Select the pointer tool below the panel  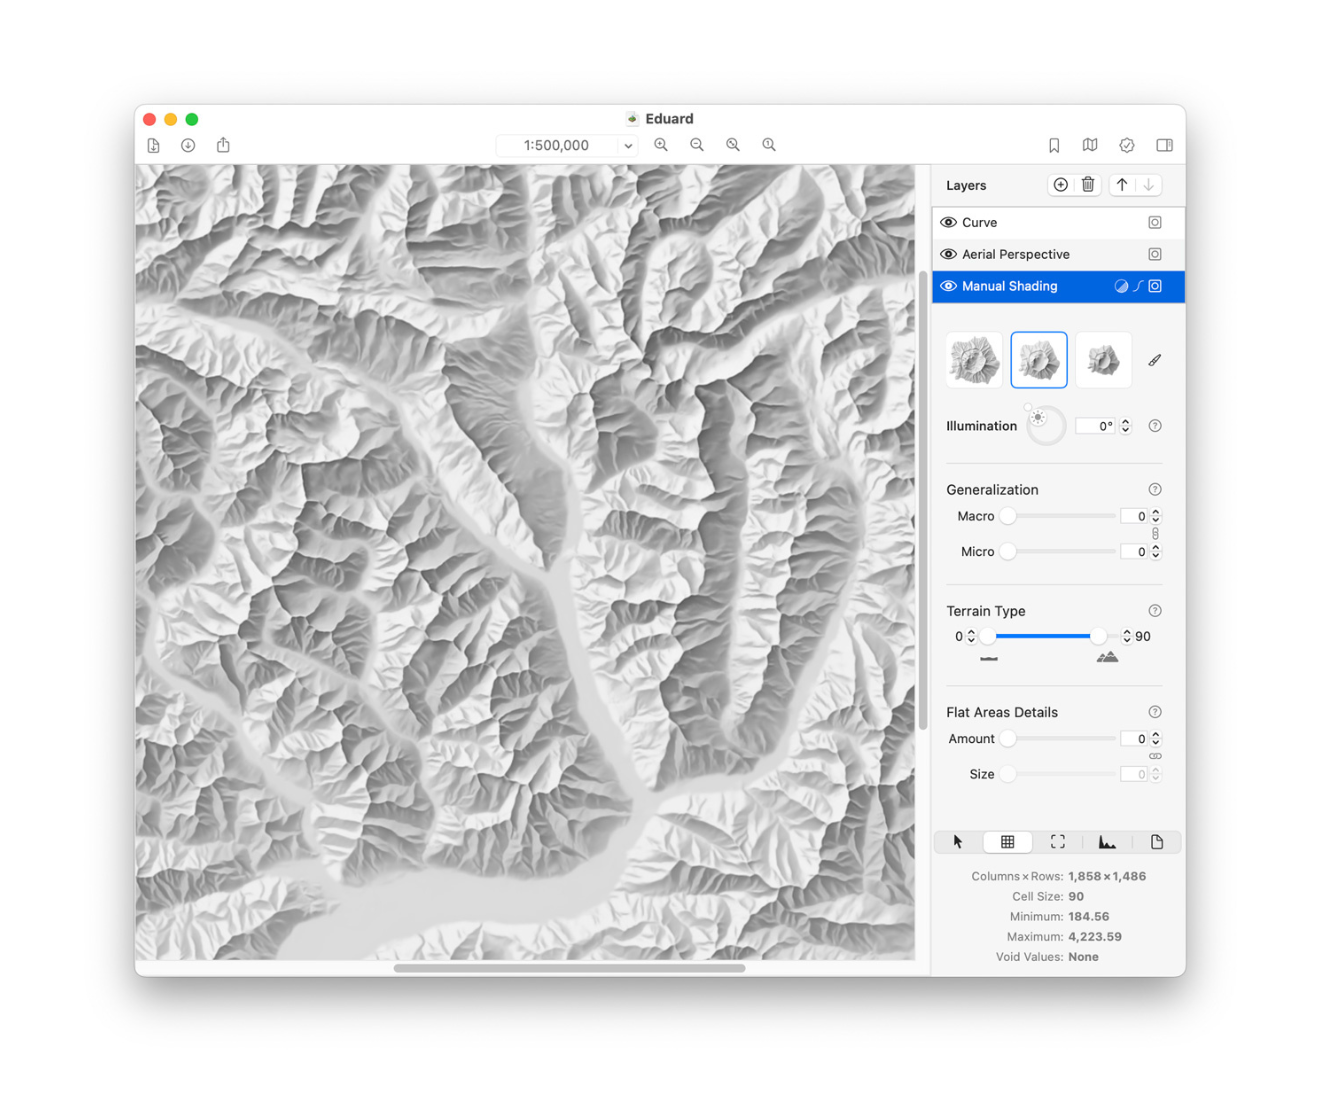click(957, 842)
